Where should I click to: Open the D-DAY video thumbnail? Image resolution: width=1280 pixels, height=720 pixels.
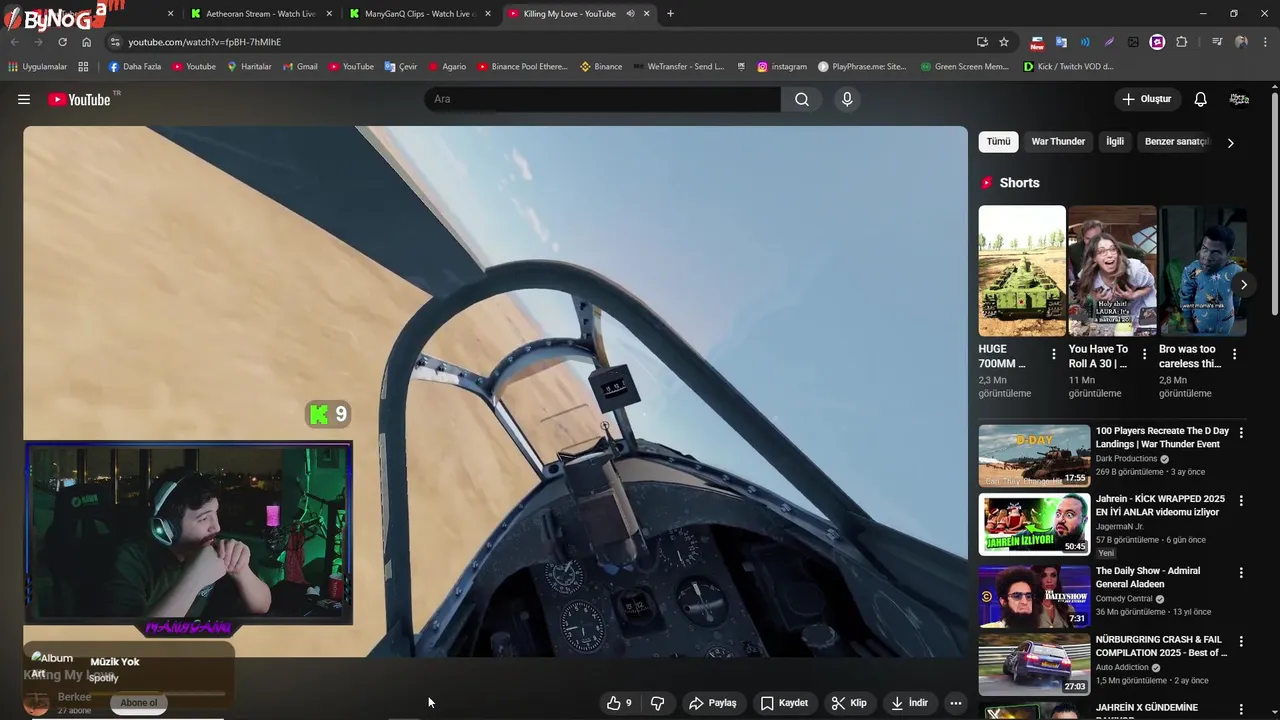[x=1034, y=456]
